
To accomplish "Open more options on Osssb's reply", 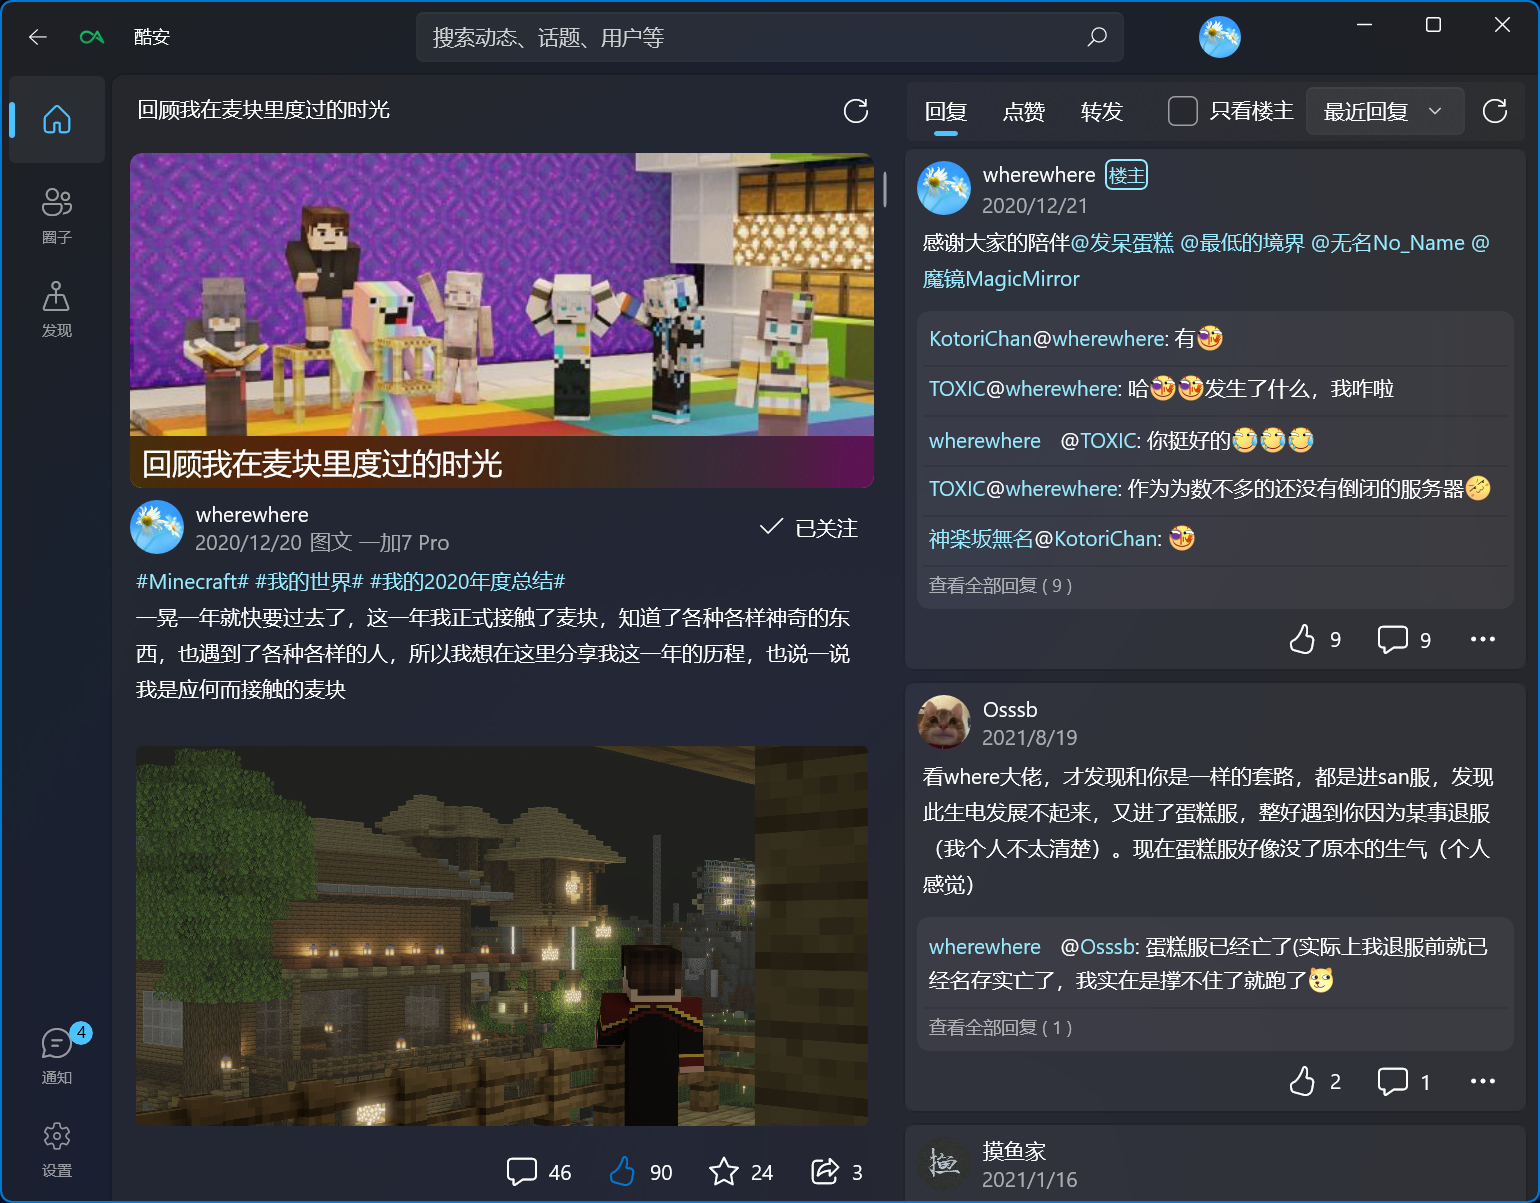I will coord(1483,1081).
